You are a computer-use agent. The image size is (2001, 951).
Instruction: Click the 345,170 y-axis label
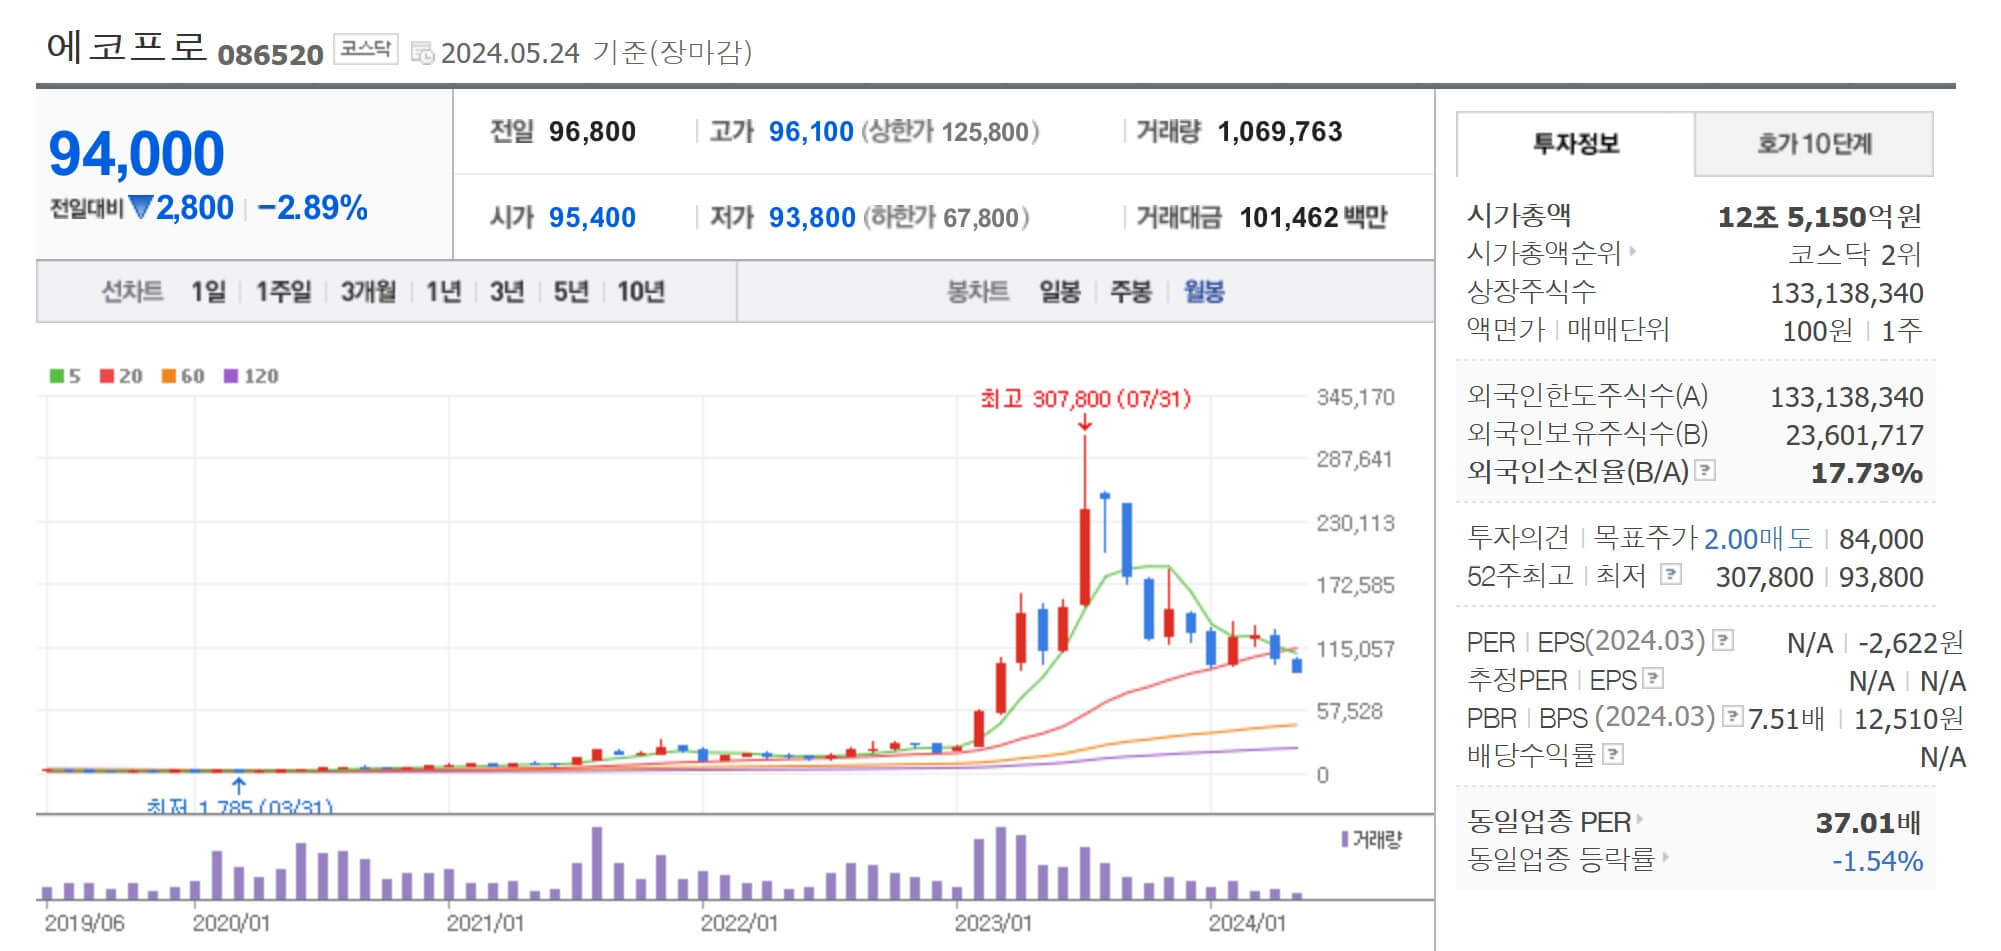click(x=1355, y=397)
